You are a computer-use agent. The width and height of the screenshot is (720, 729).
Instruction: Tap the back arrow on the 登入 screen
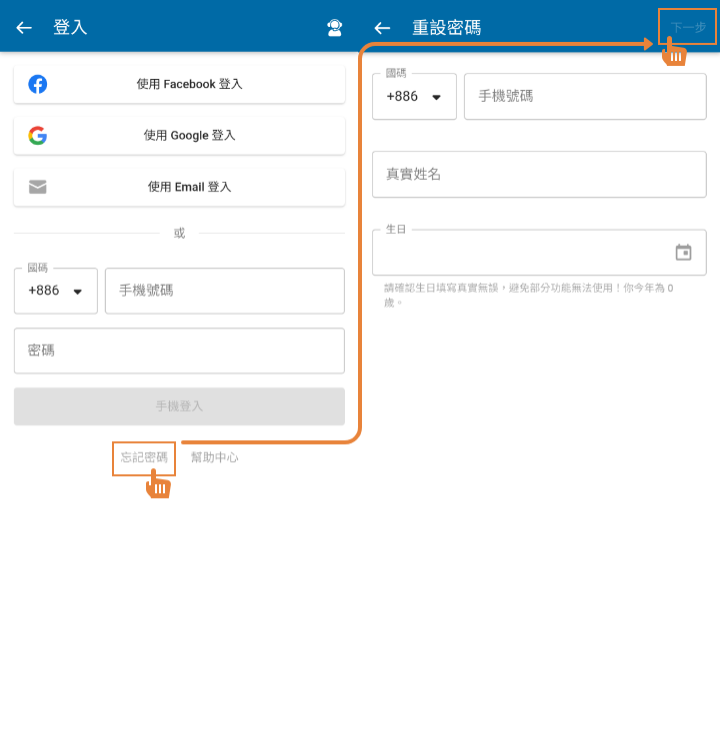[x=24, y=28]
